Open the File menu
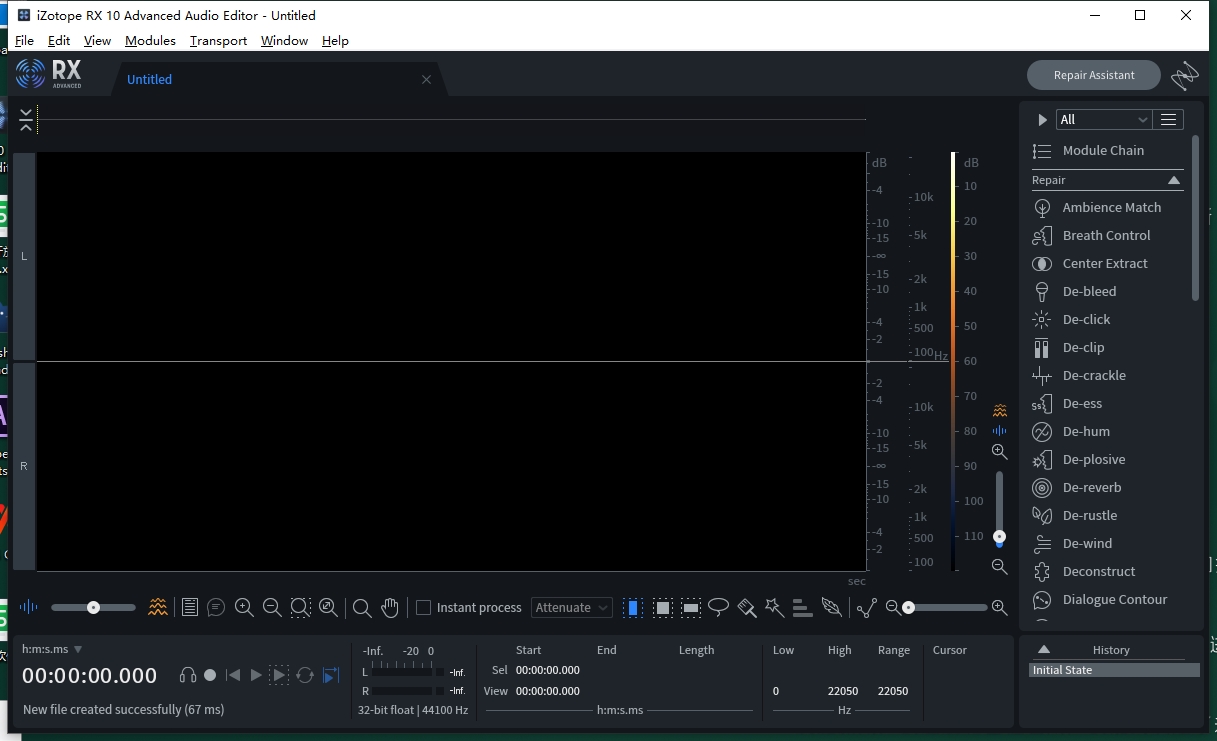 coord(25,41)
